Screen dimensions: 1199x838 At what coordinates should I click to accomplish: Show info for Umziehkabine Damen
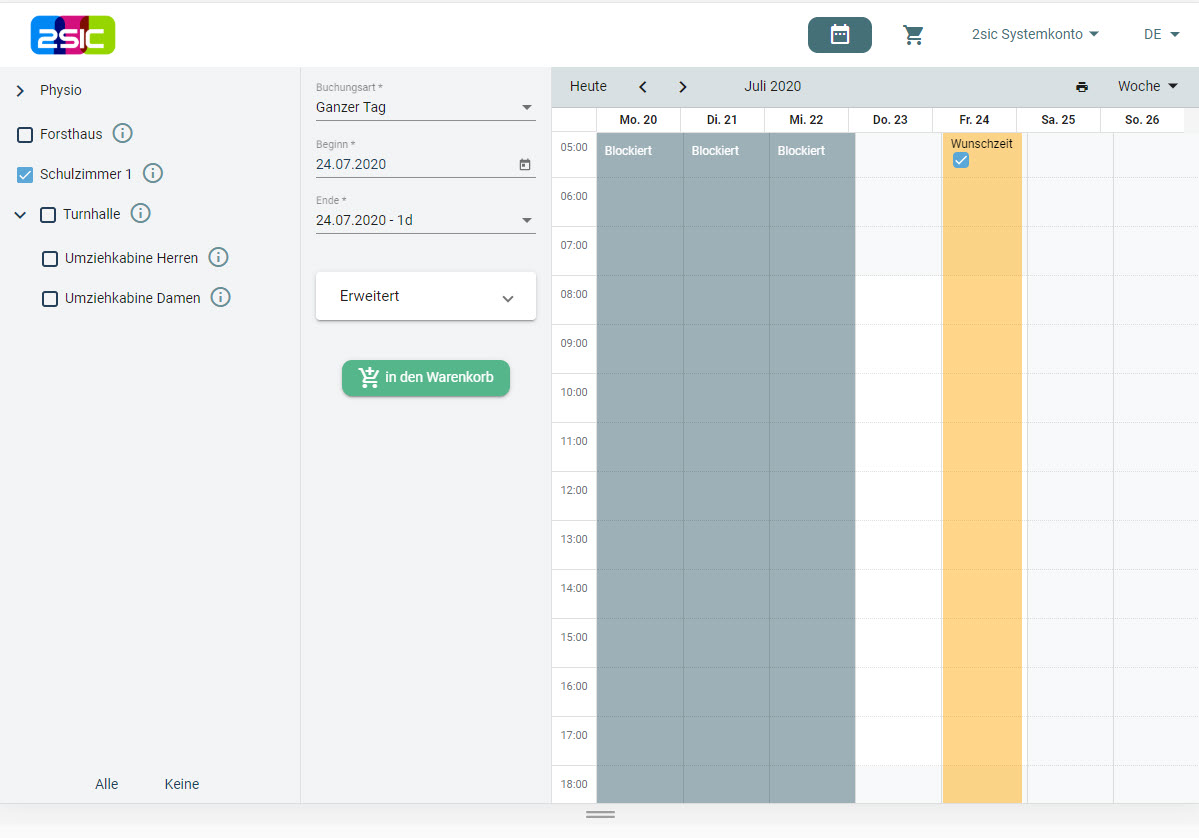click(x=221, y=297)
